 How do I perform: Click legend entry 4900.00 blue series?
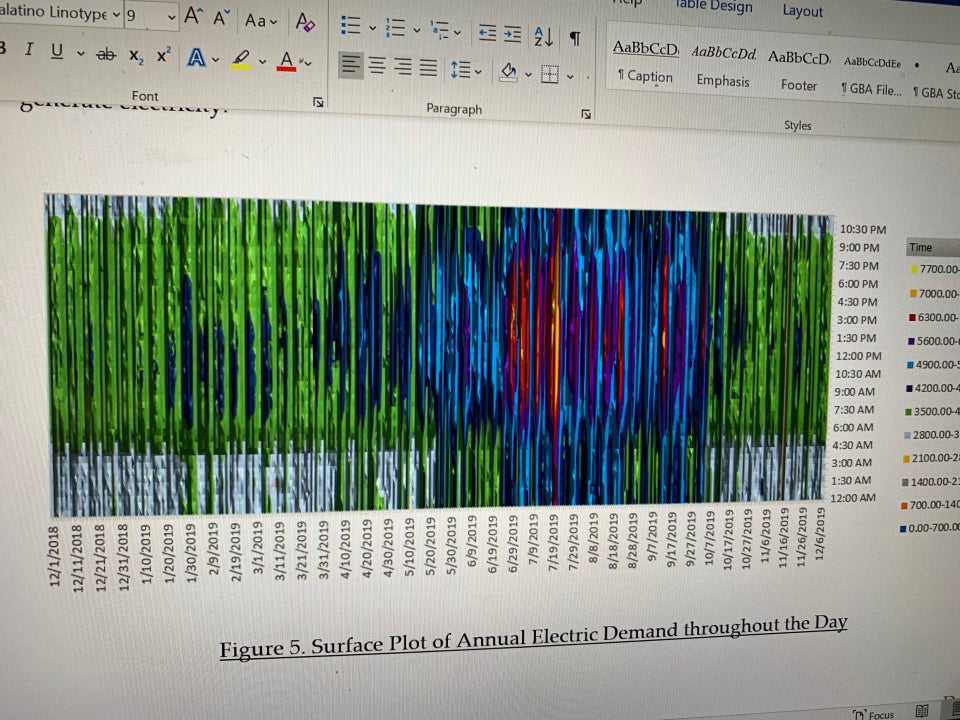(932, 364)
